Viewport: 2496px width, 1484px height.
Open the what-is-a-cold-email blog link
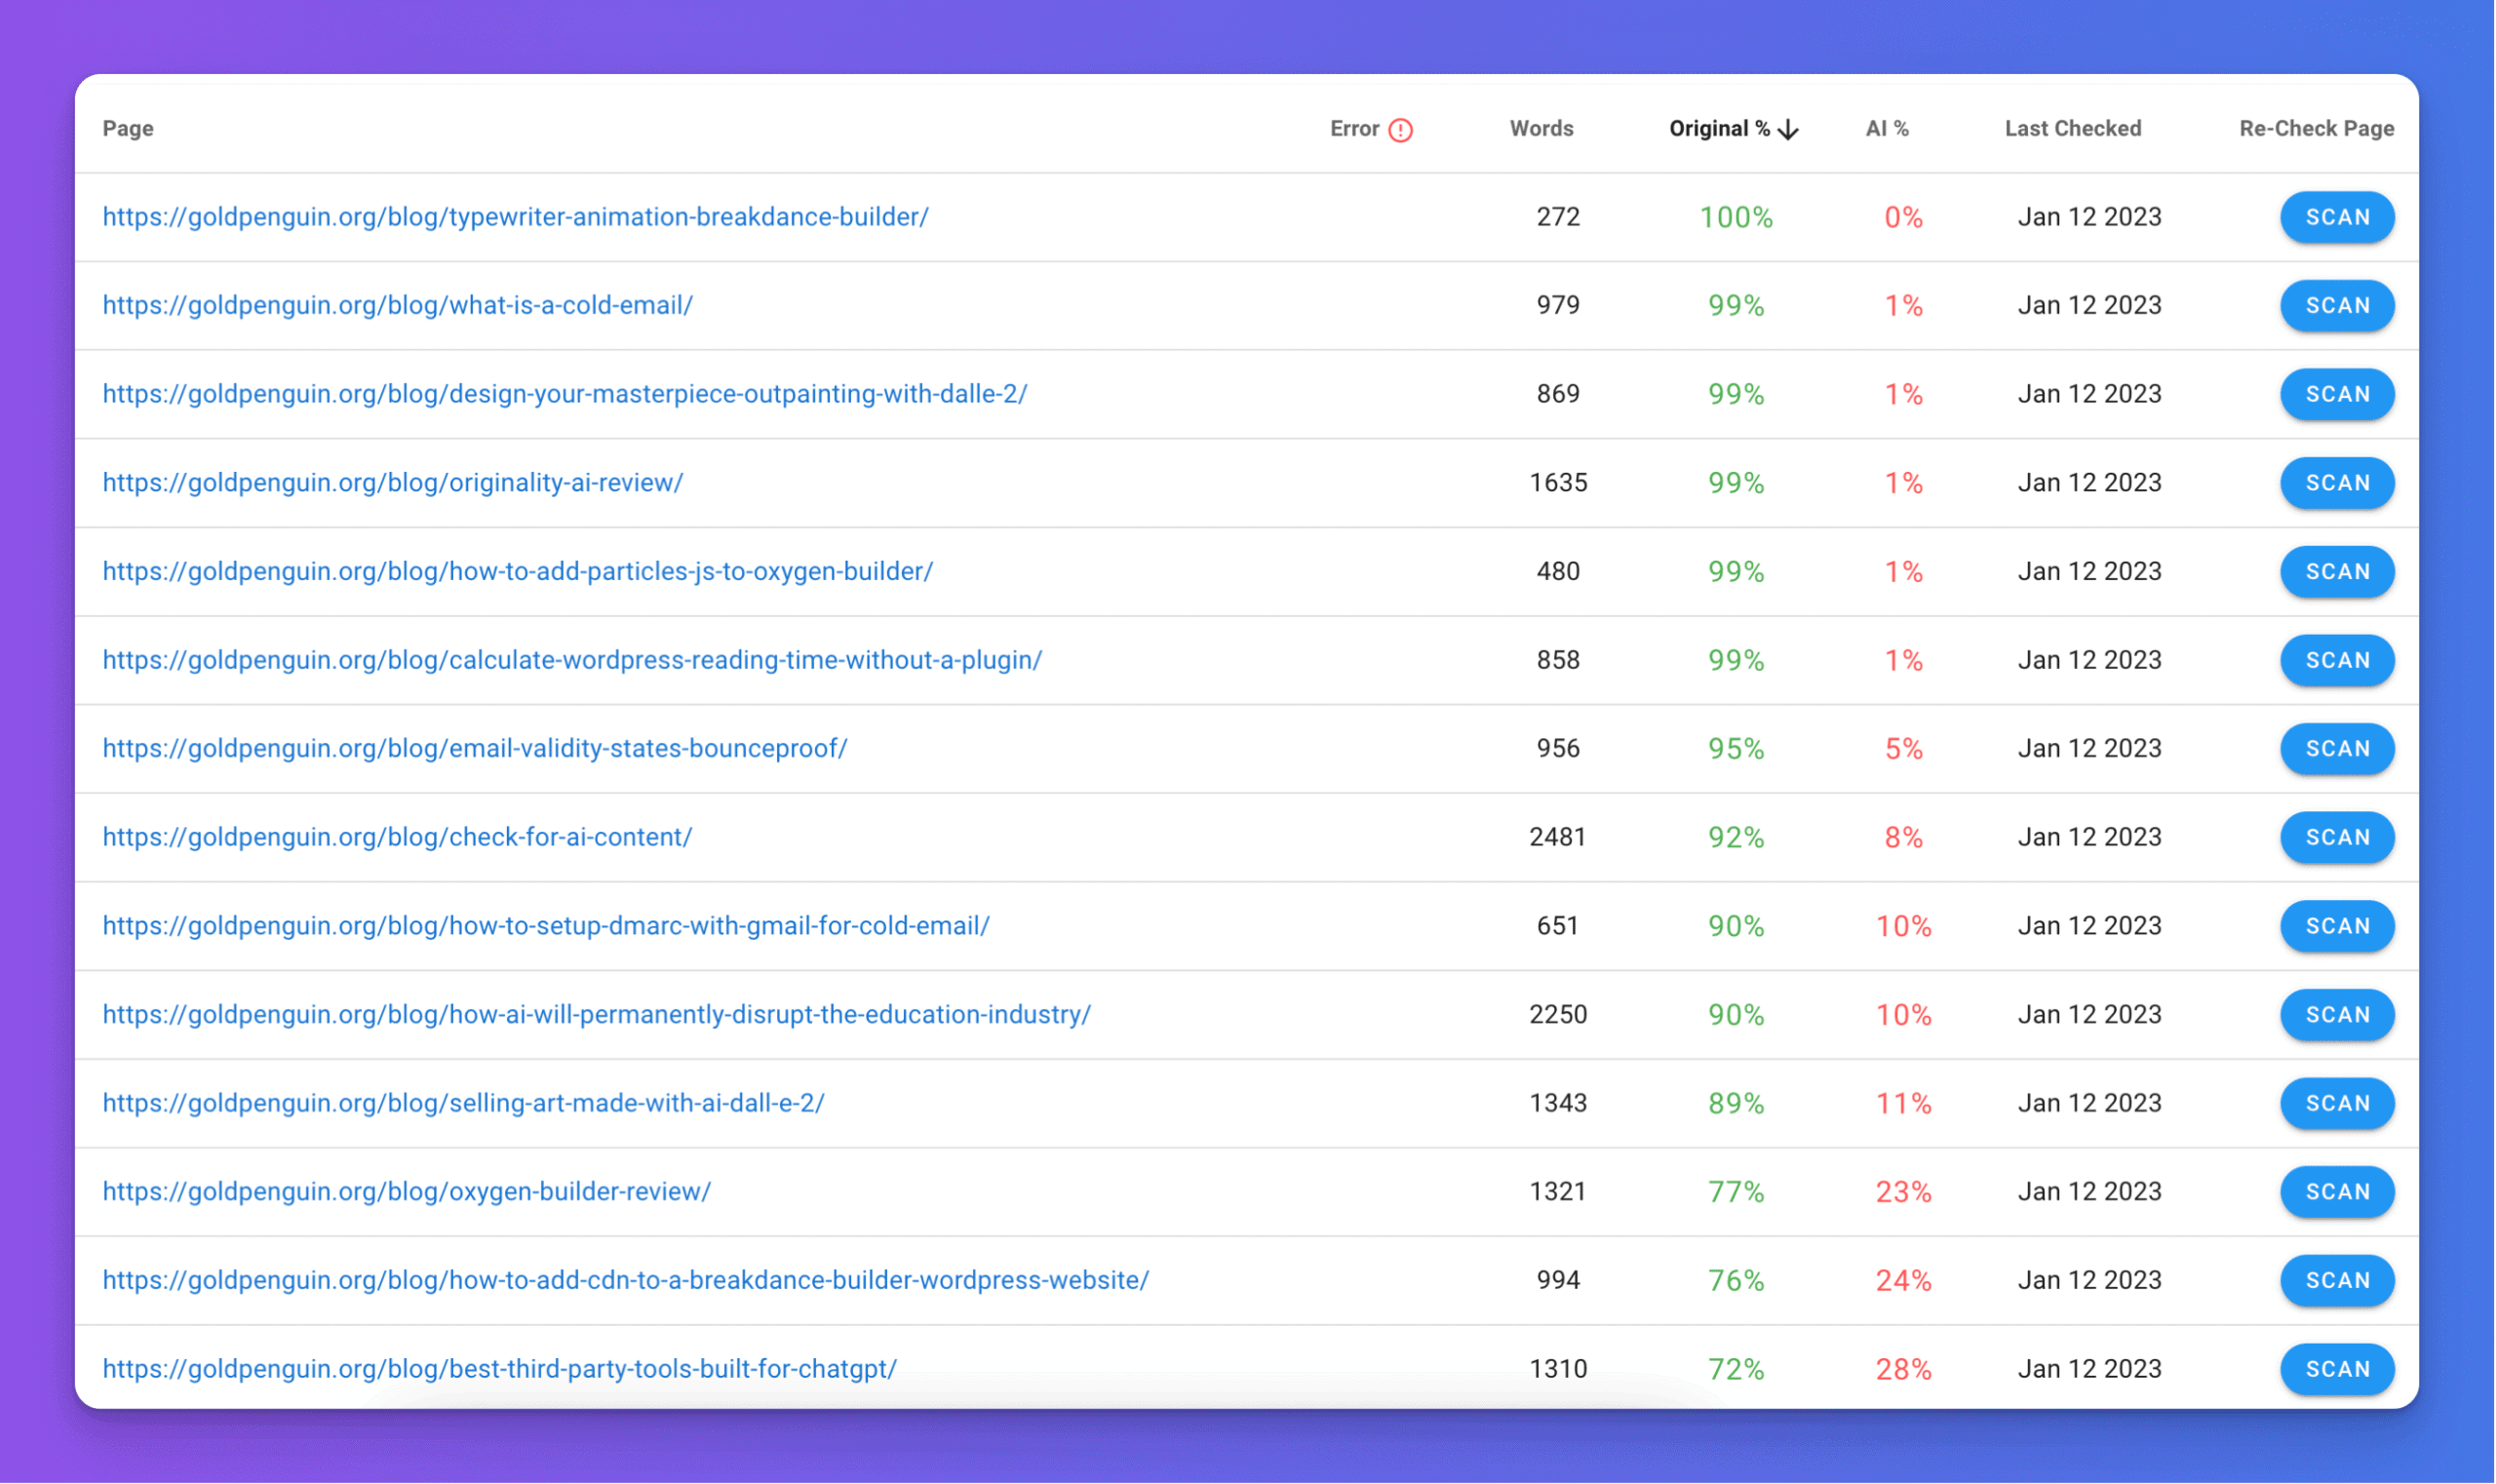click(x=397, y=305)
